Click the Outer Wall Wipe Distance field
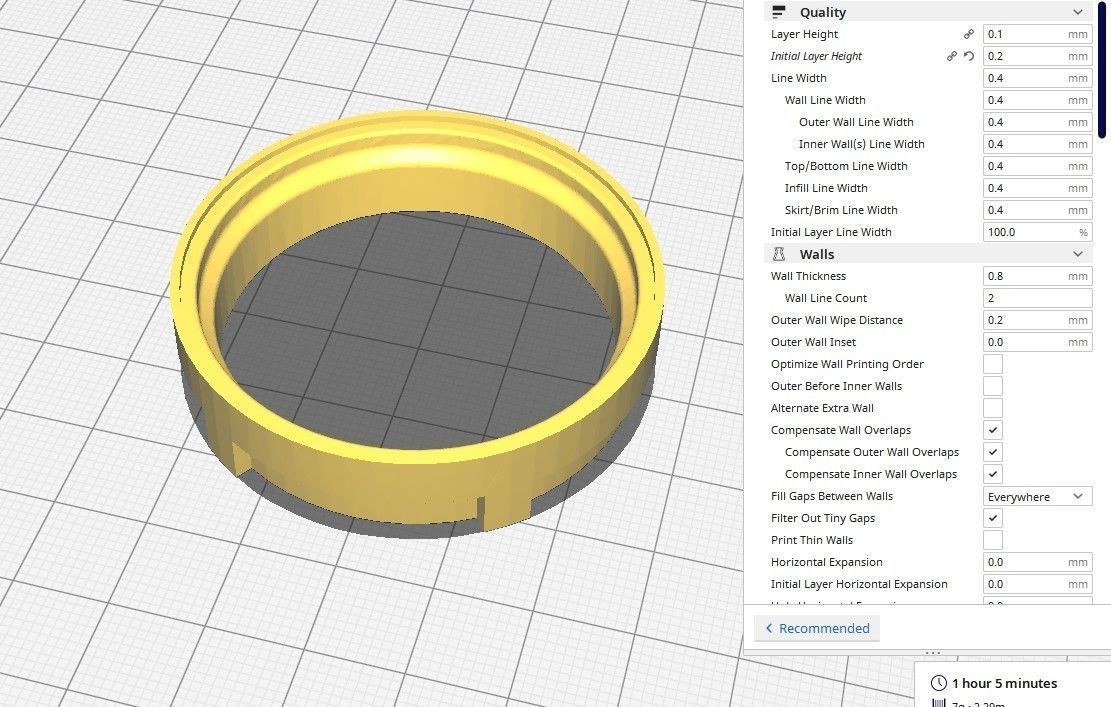The height and width of the screenshot is (707, 1111). pyautogui.click(x=1037, y=319)
